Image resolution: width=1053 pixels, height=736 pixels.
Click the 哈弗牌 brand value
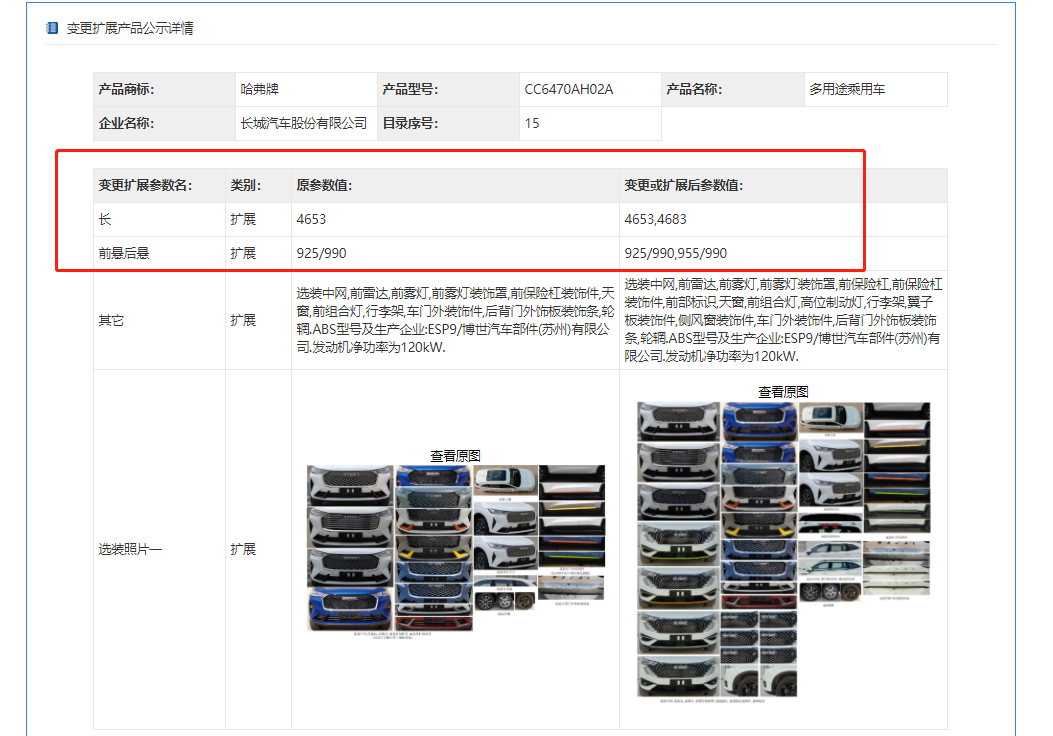coord(260,89)
